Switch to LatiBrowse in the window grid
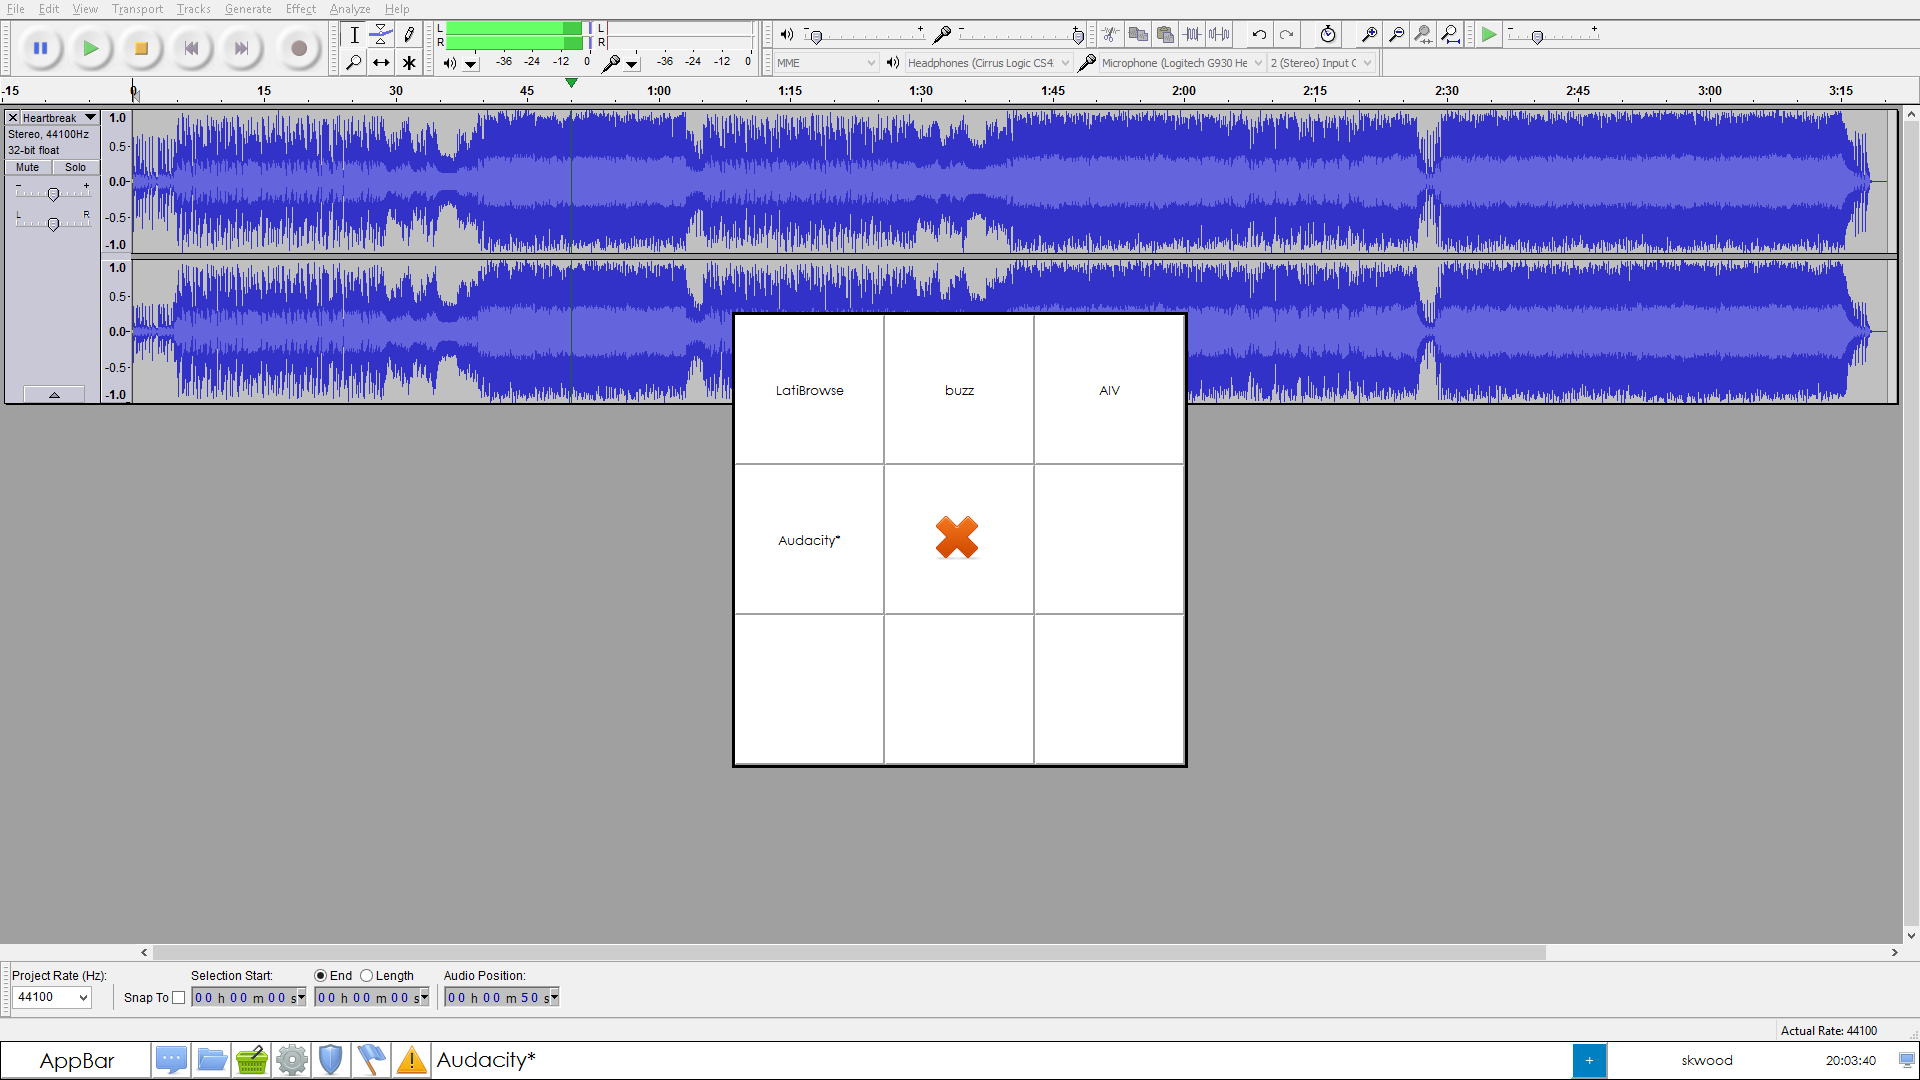Screen dimensions: 1920x1080 point(809,389)
